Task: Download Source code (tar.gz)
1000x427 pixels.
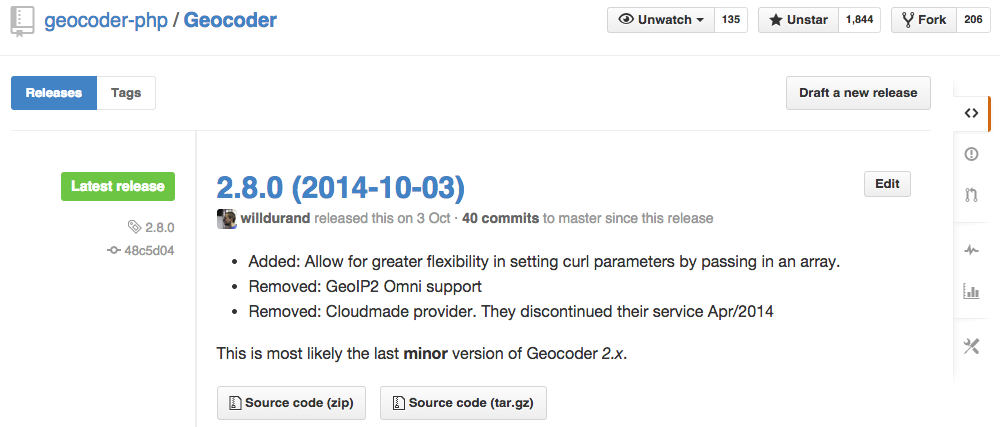Action: (x=463, y=403)
